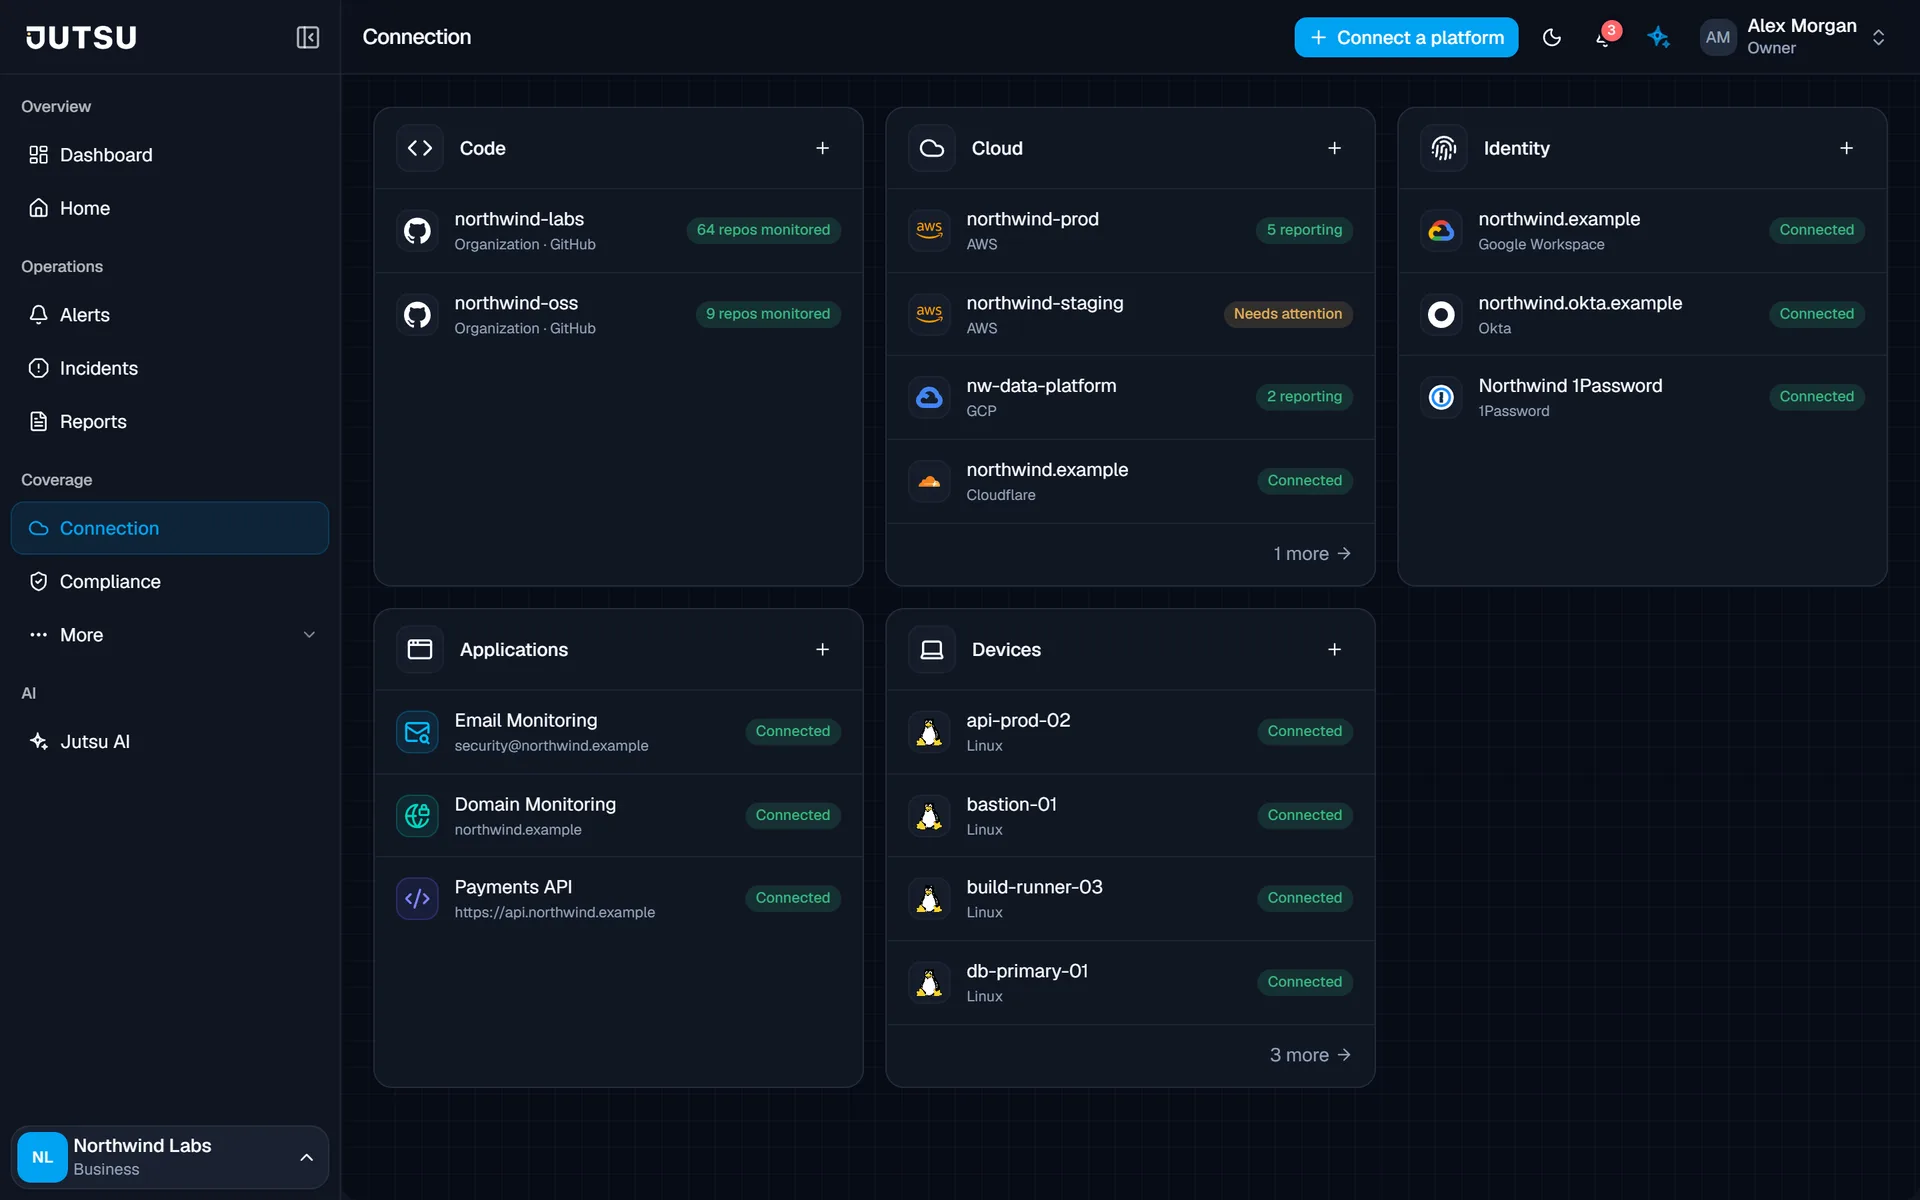Toggle dark mode moon icon
This screenshot has height=1200, width=1920.
pyautogui.click(x=1552, y=37)
